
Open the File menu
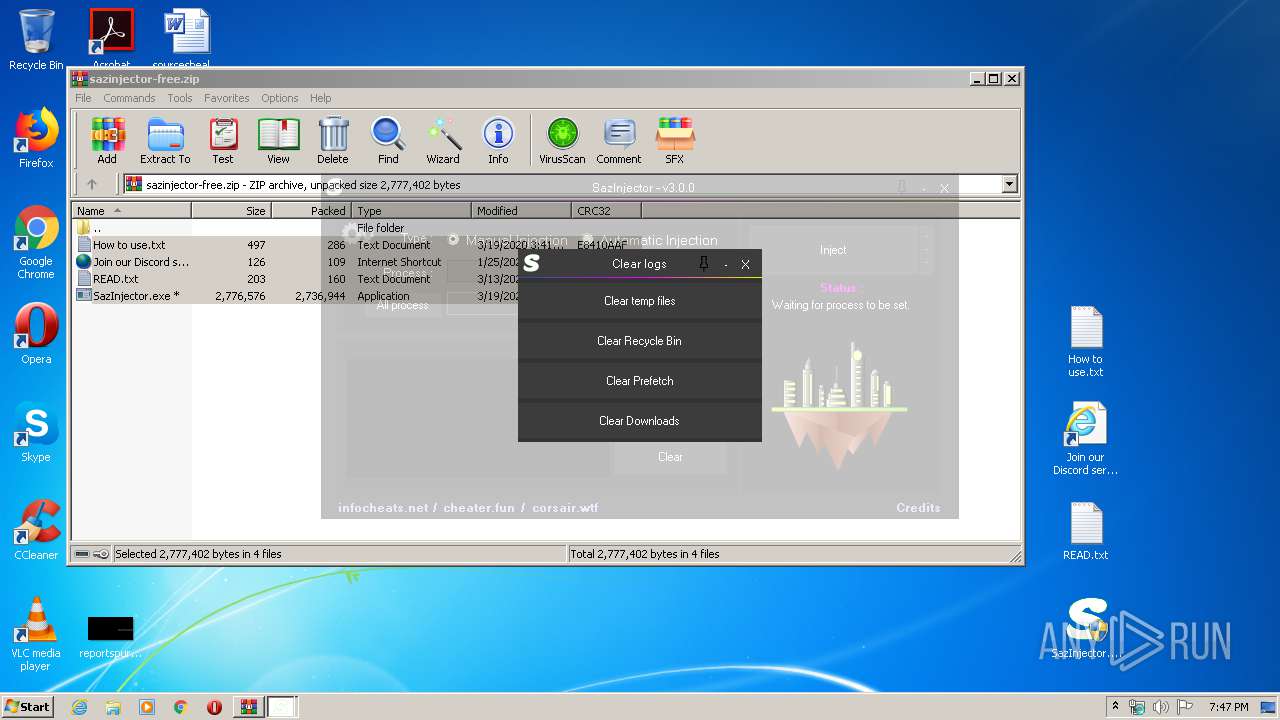(x=83, y=98)
